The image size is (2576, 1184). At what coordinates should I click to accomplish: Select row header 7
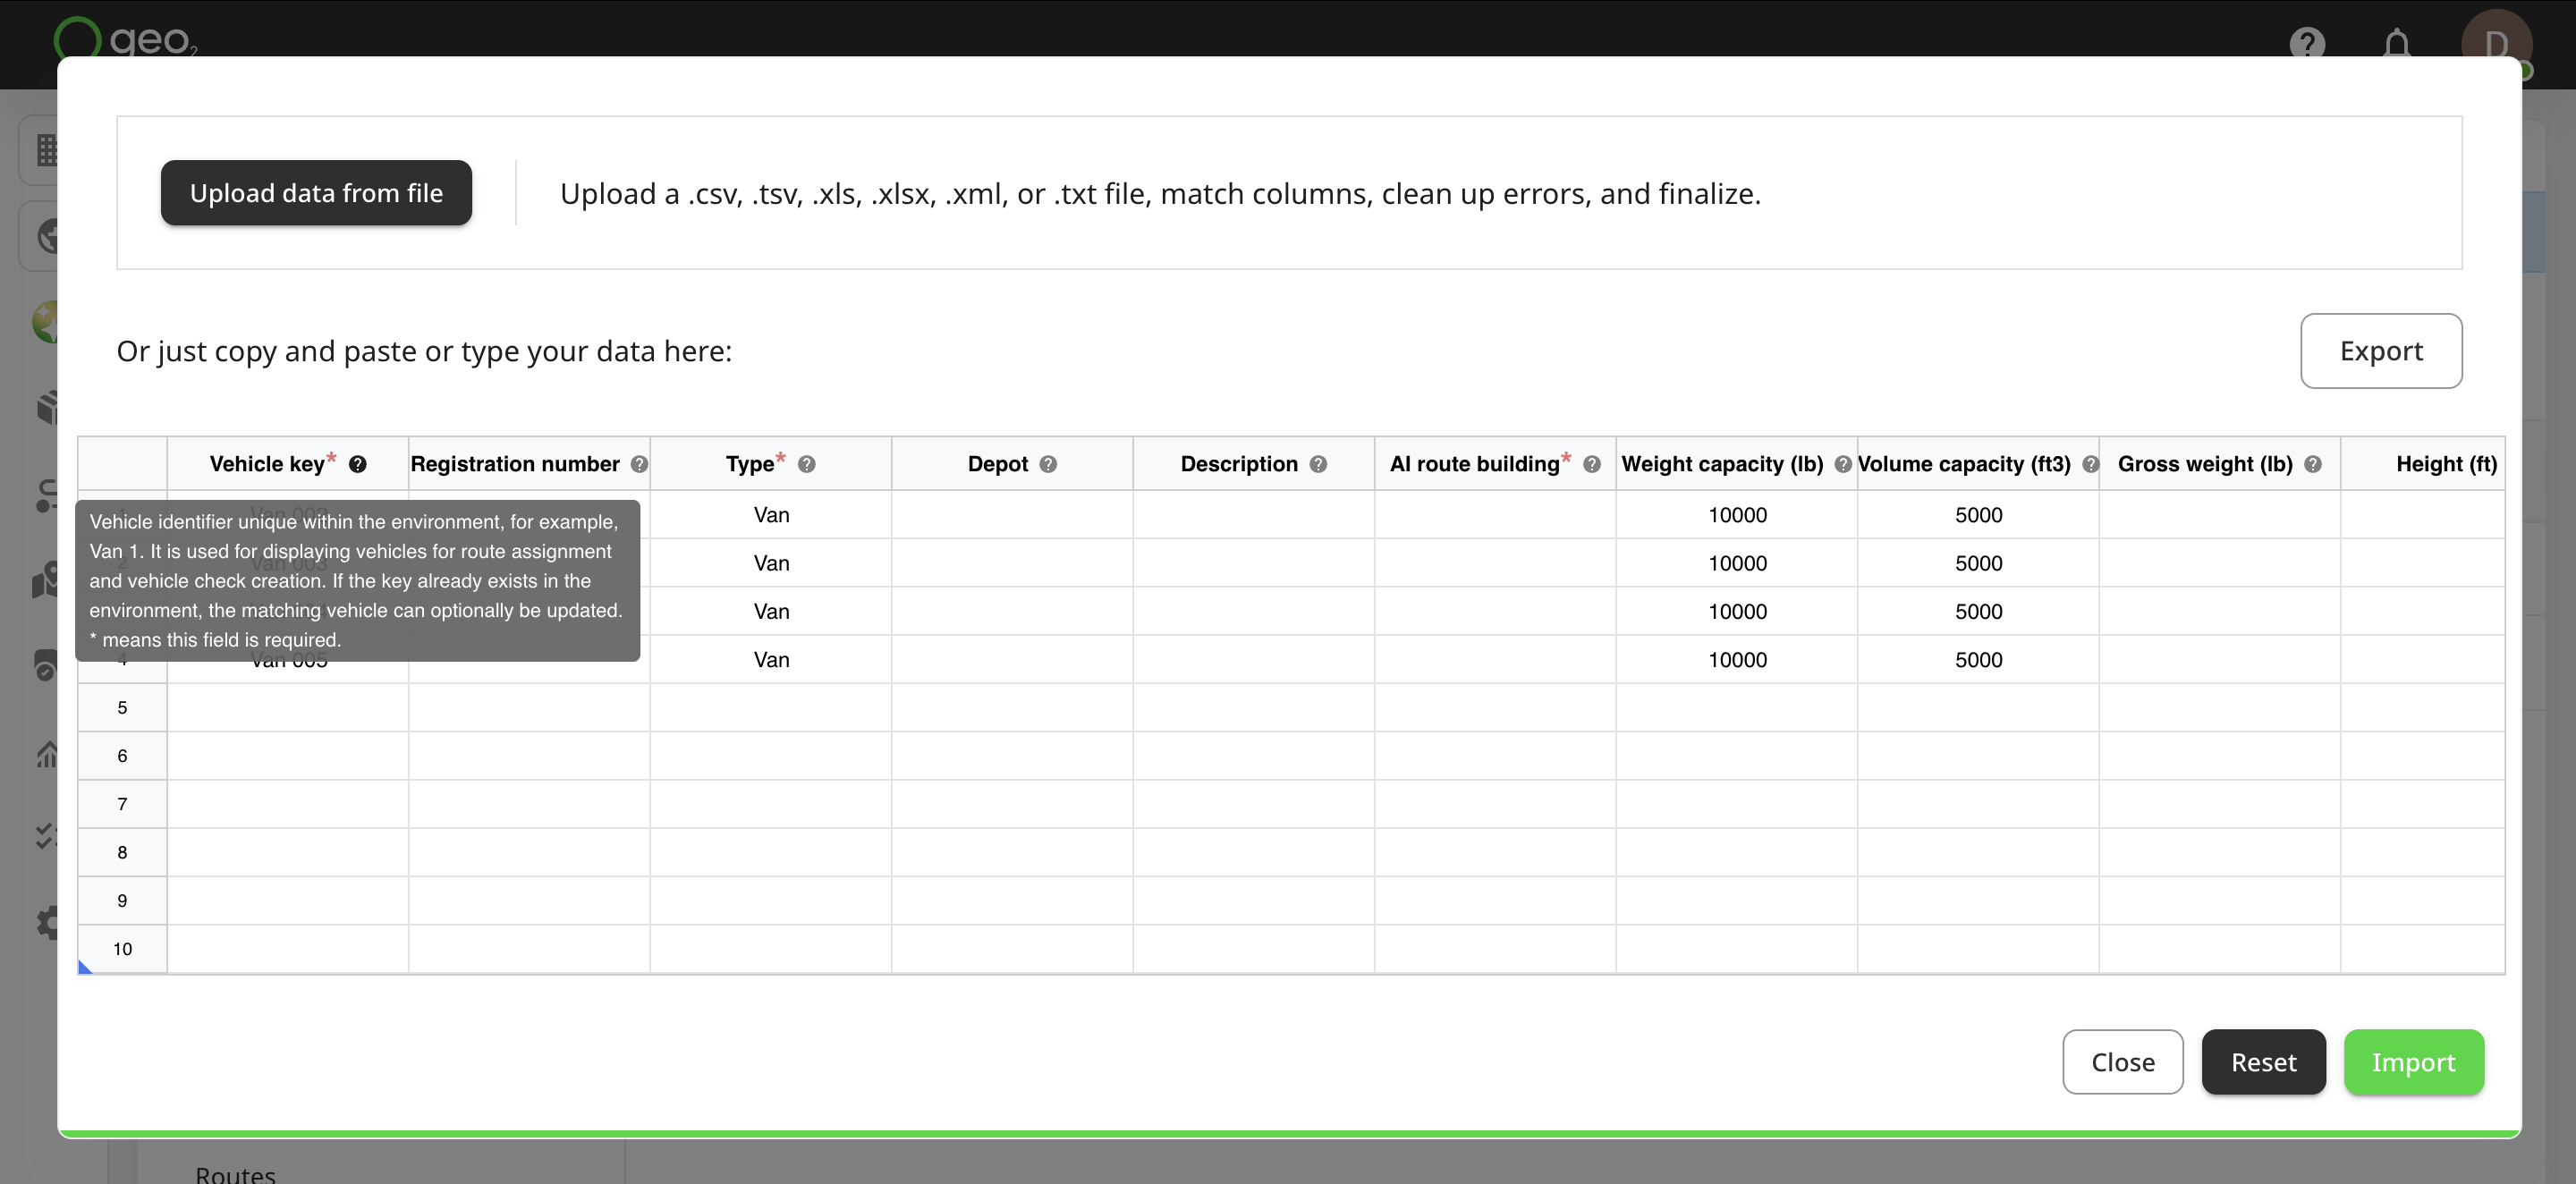122,804
